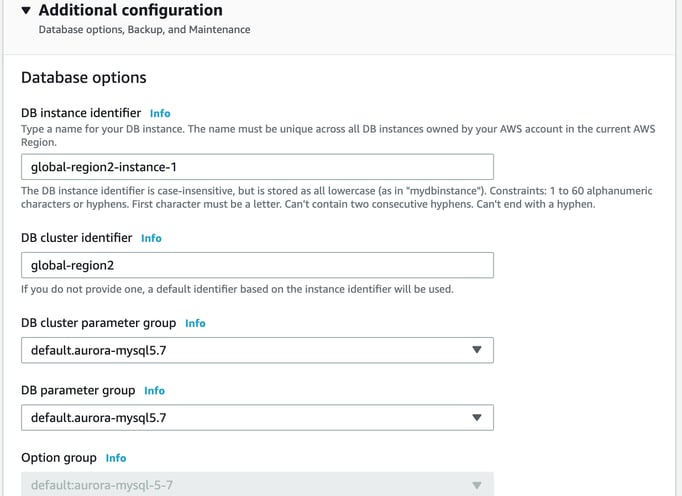Viewport: 682px width, 496px height.
Task: Click the DB cluster identifier label
Action: (77, 238)
